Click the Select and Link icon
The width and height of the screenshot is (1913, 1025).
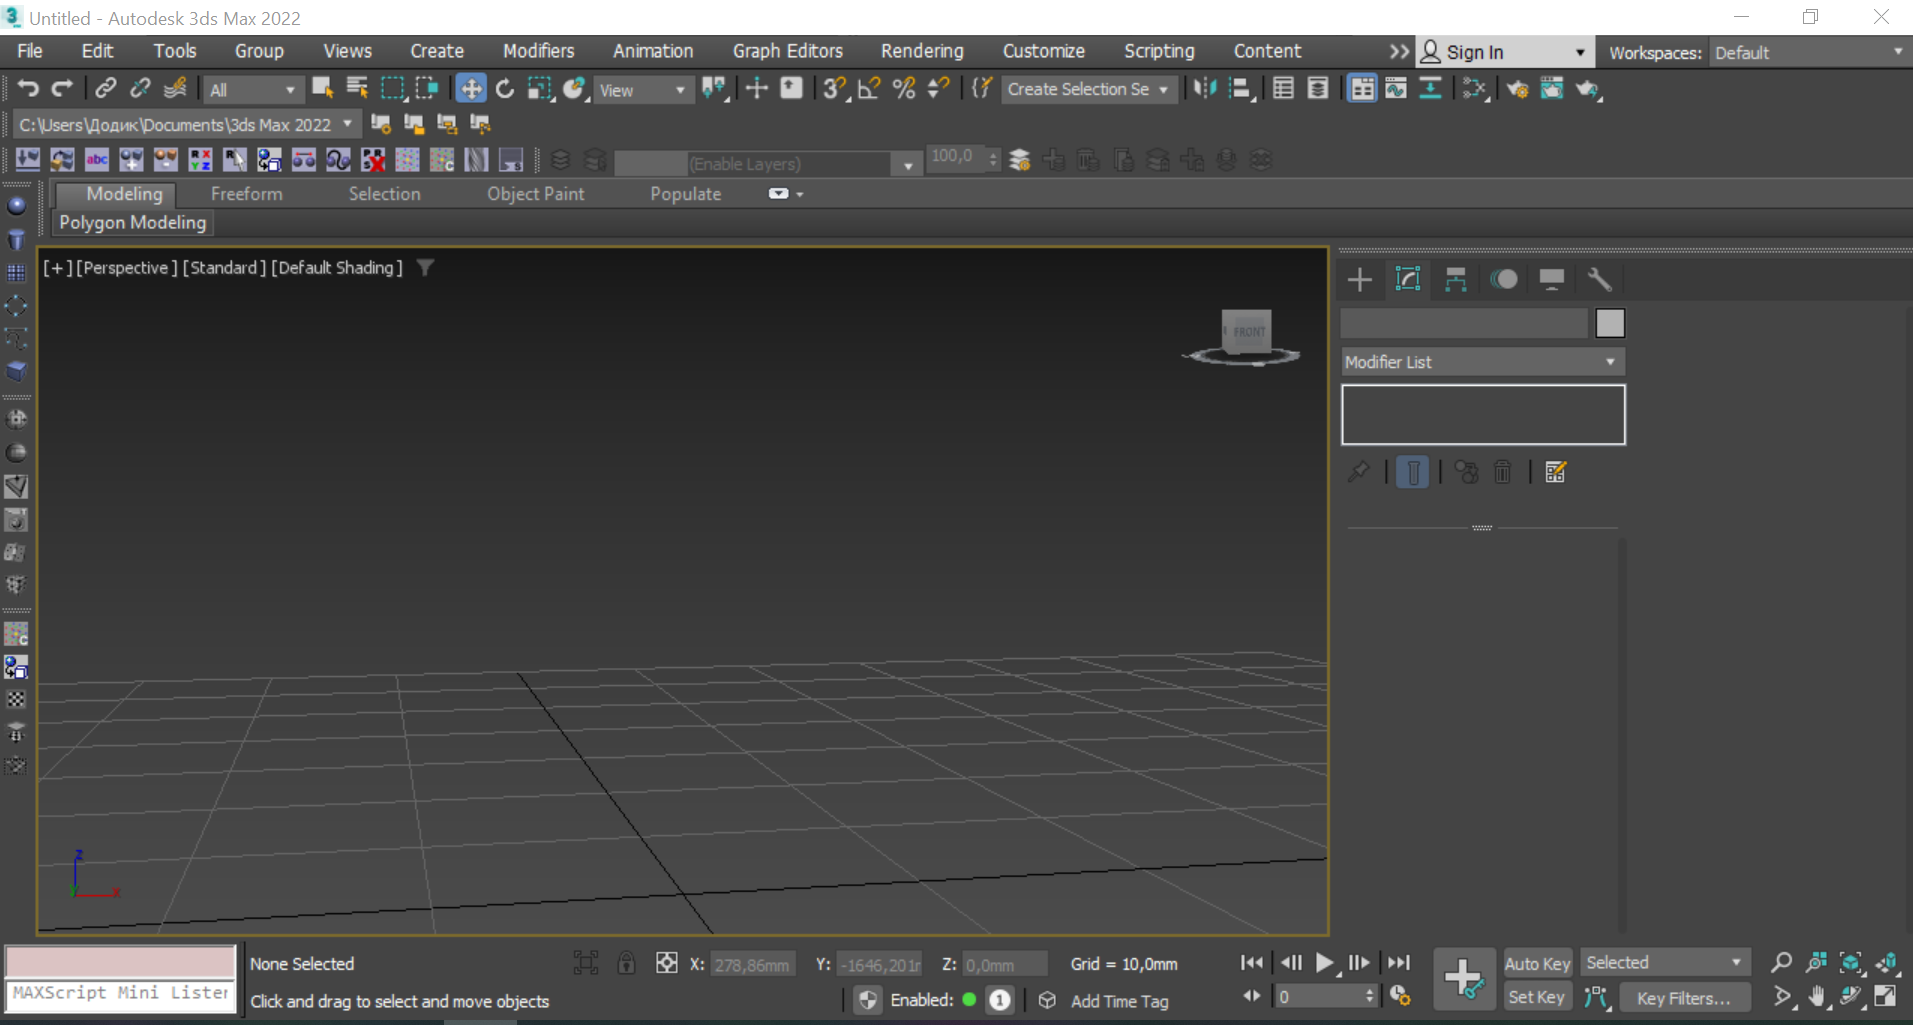[105, 89]
